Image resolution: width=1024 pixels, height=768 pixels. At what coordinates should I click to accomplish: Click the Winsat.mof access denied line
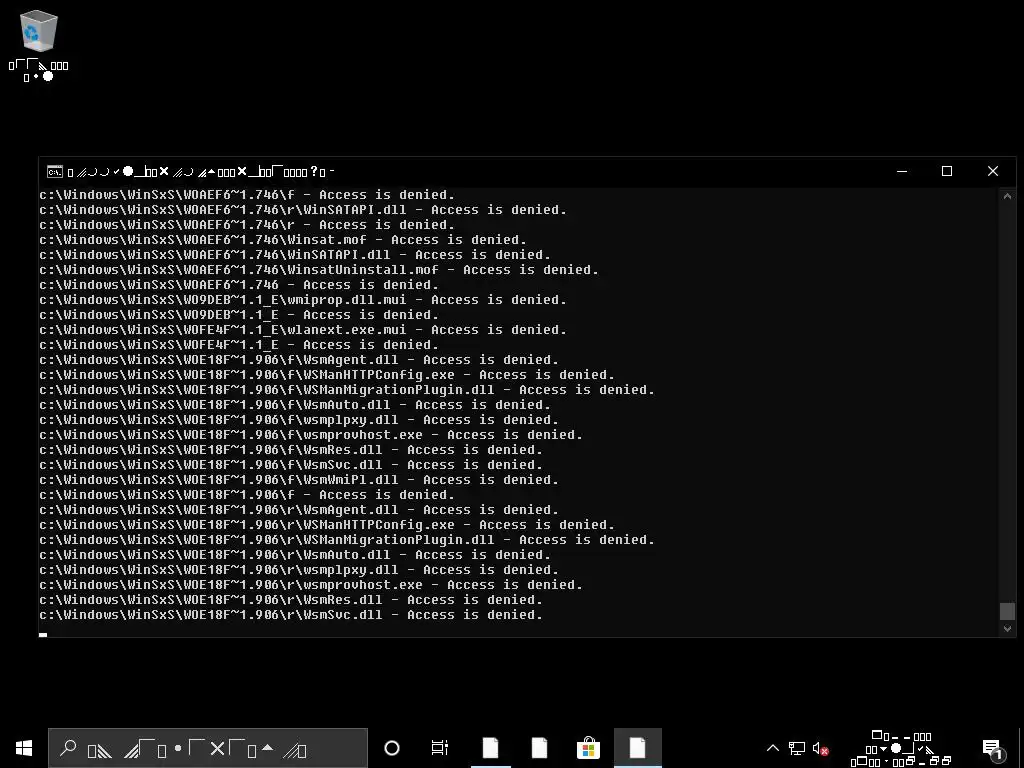[283, 240]
